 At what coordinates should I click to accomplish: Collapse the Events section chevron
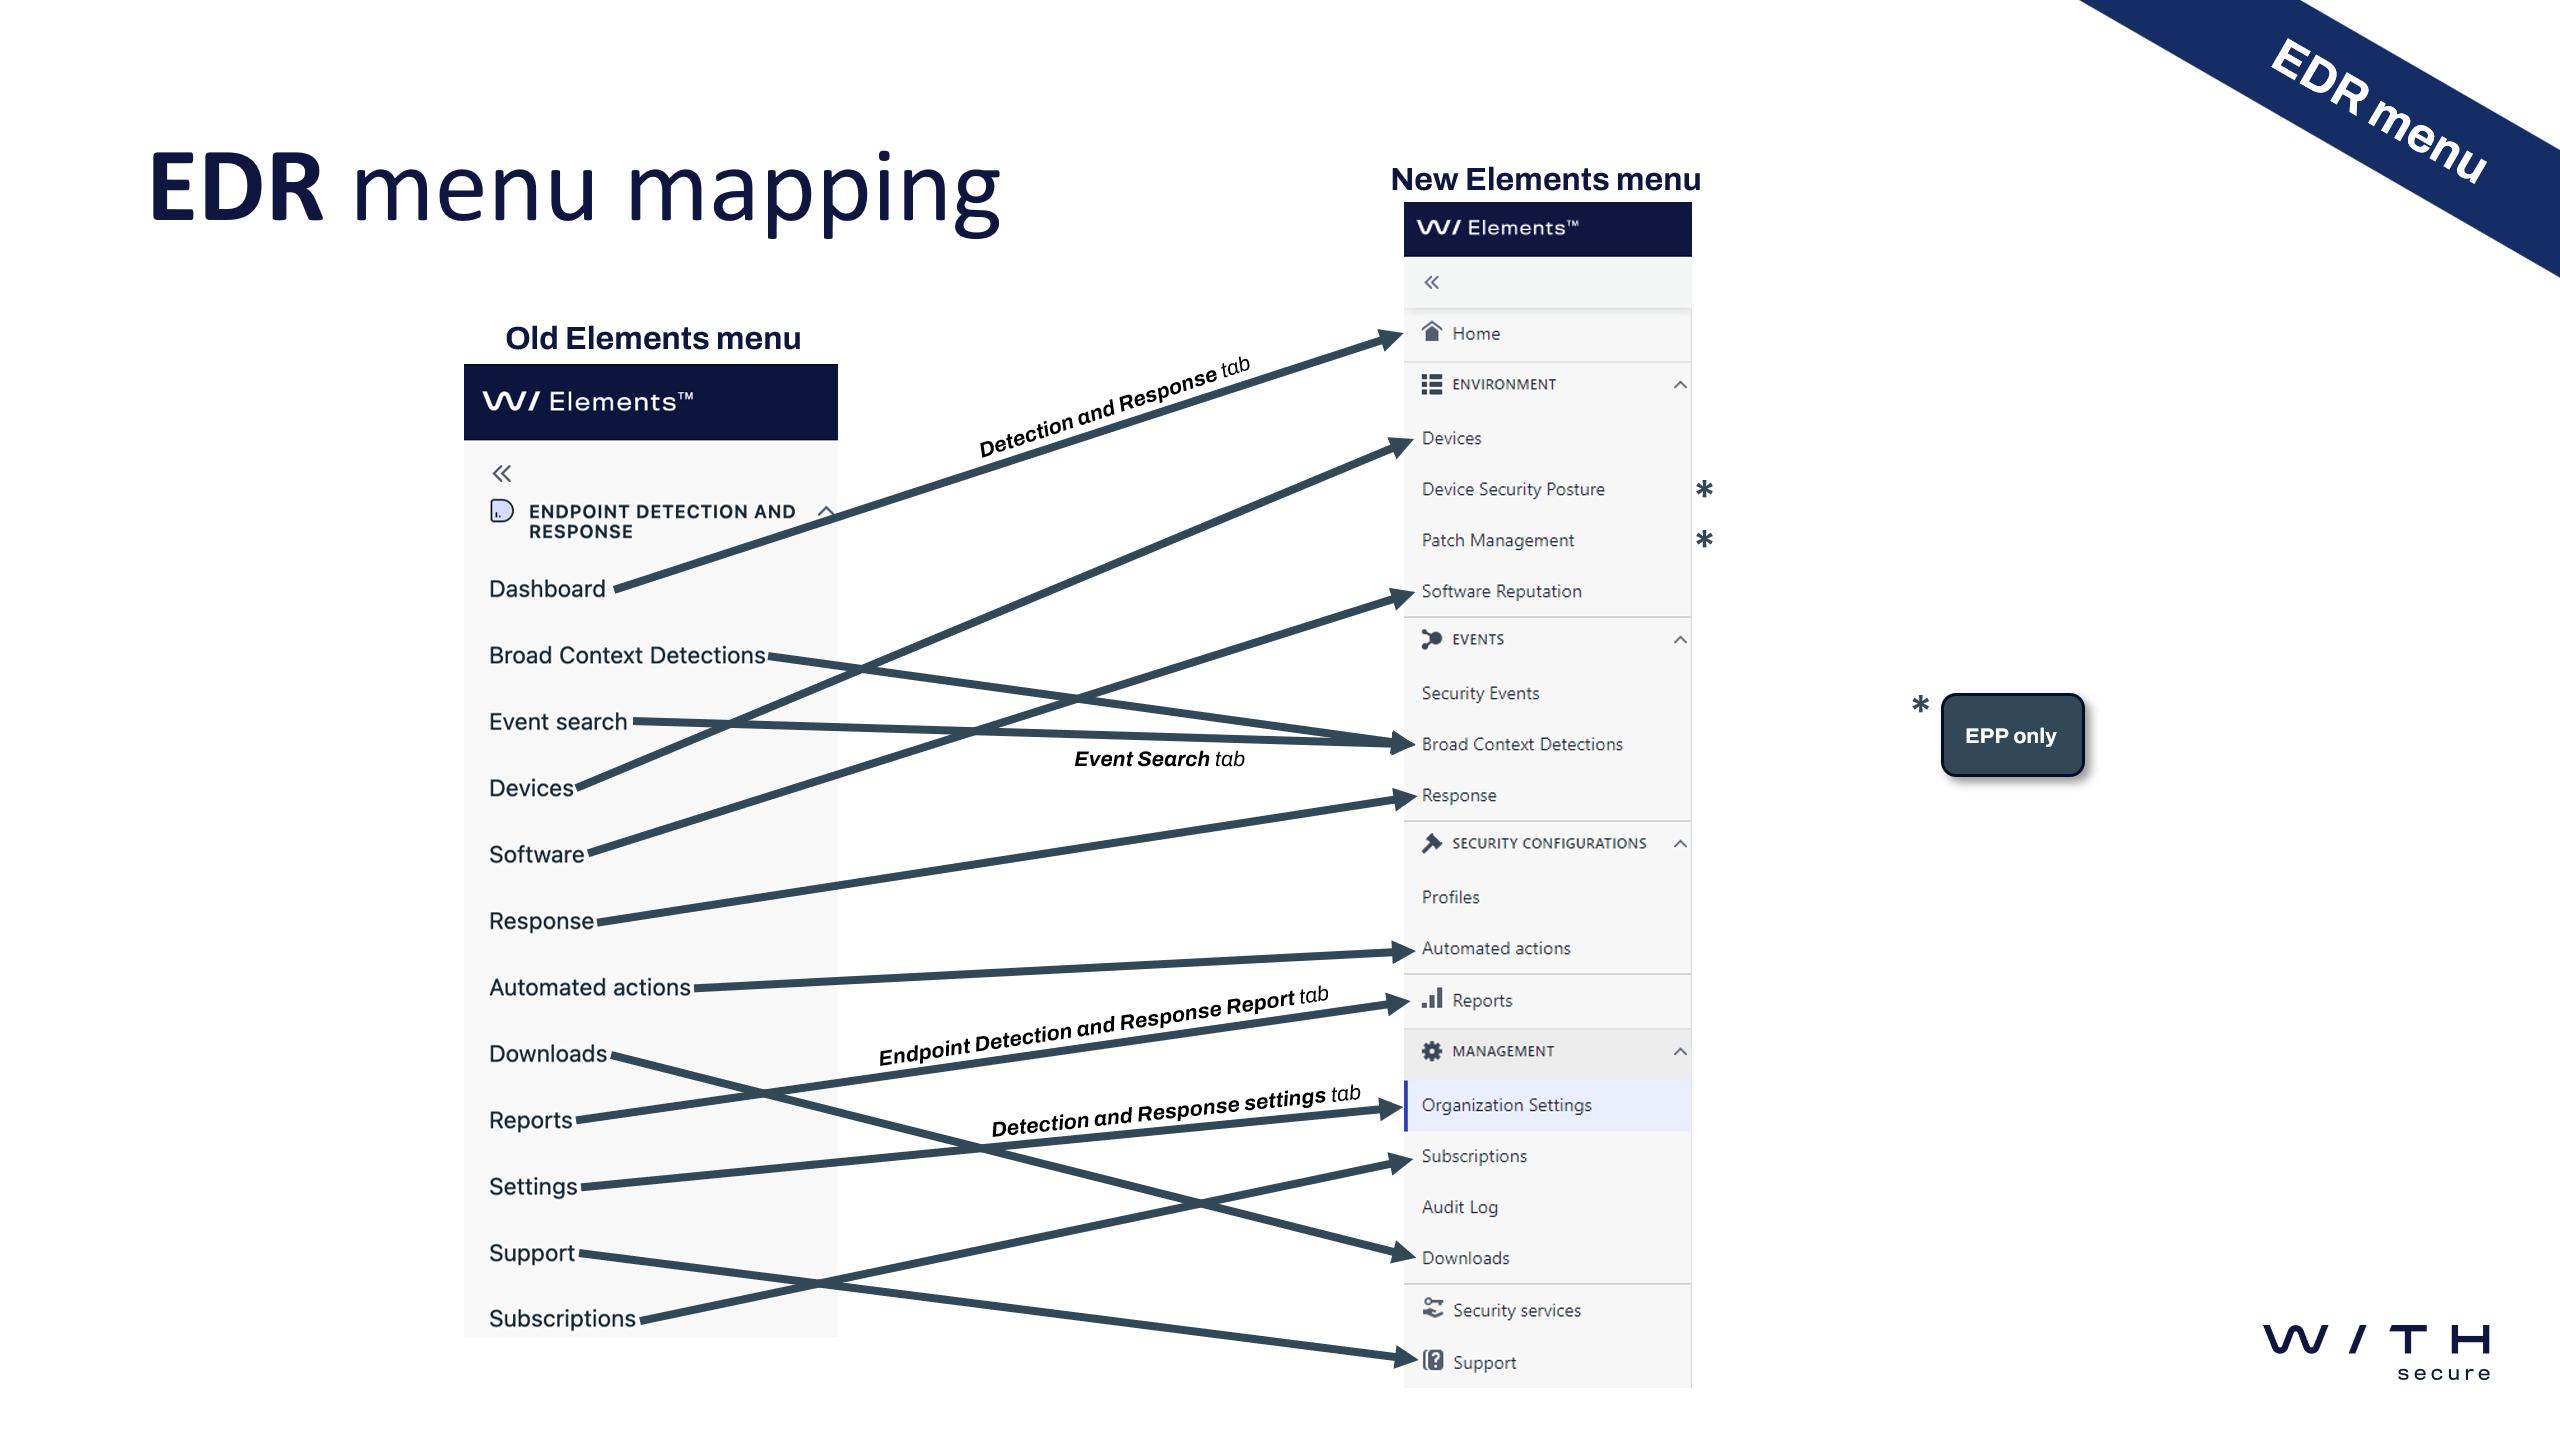point(1680,640)
